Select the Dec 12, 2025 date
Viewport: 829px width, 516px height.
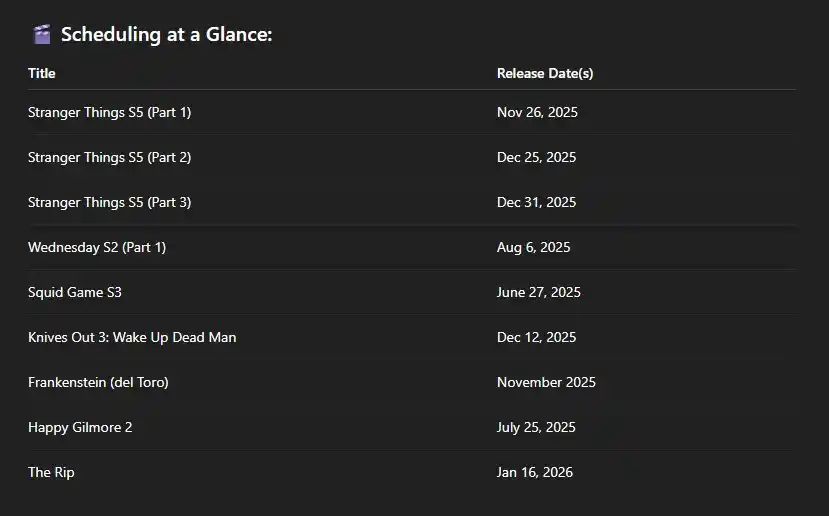point(537,337)
